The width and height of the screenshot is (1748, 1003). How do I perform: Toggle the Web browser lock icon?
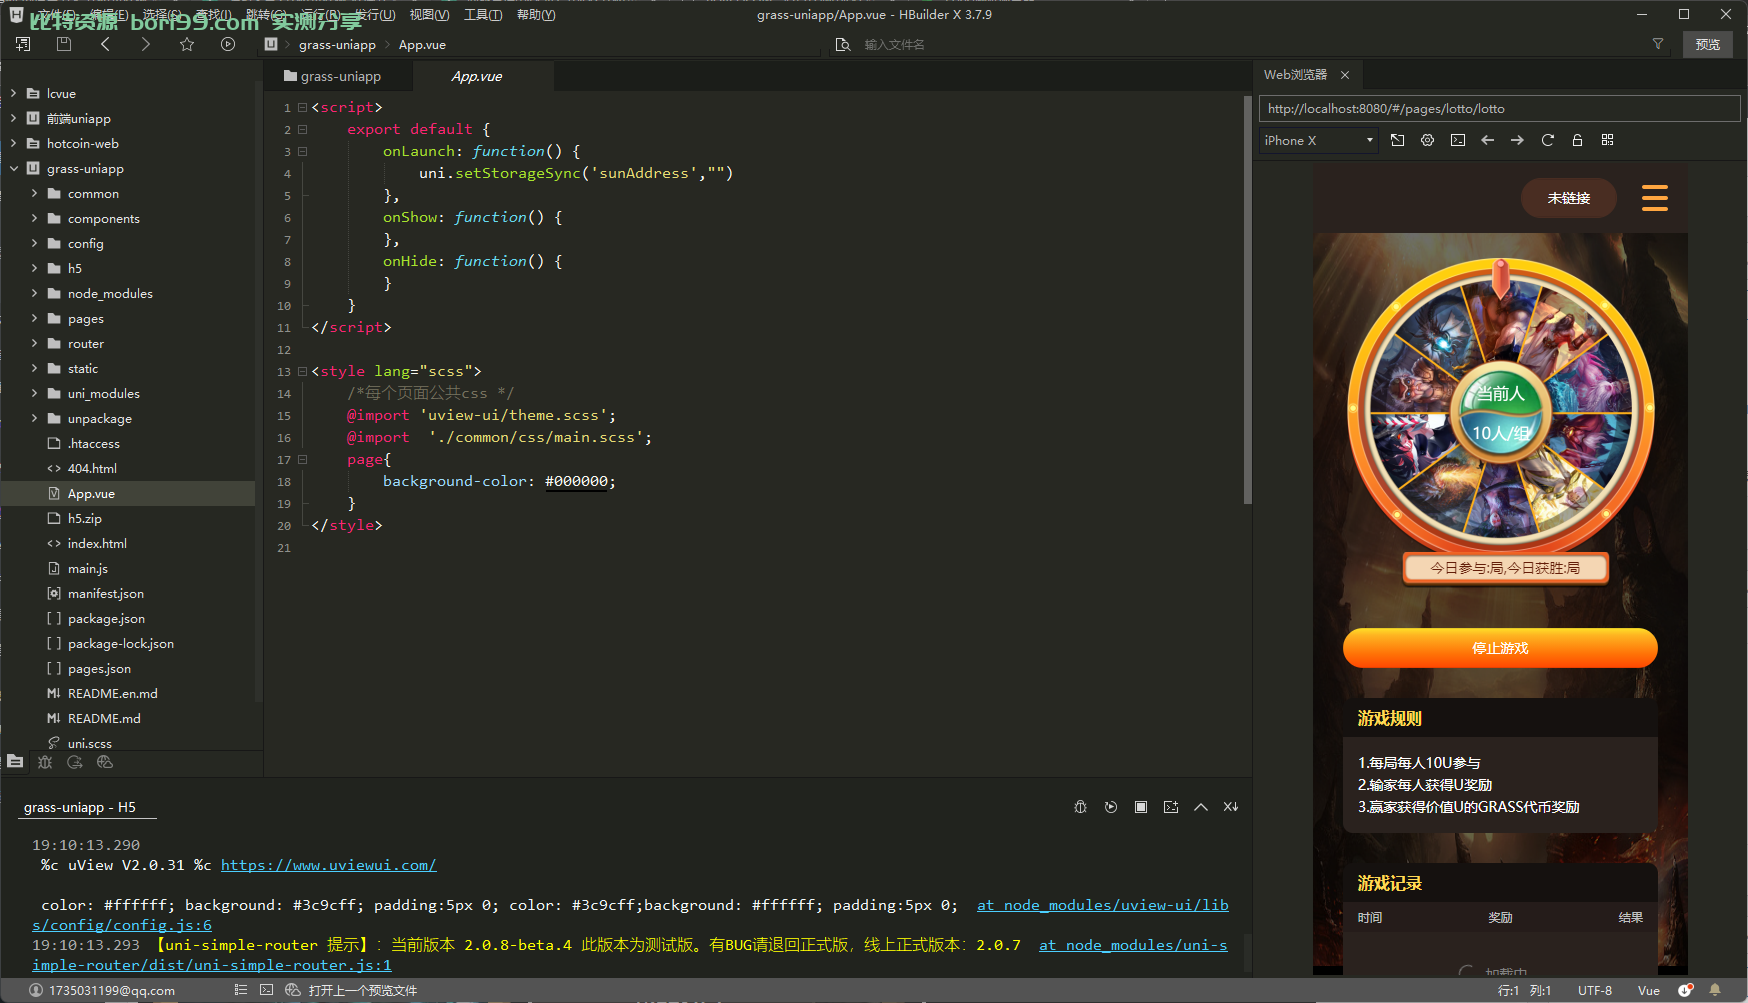click(x=1578, y=140)
